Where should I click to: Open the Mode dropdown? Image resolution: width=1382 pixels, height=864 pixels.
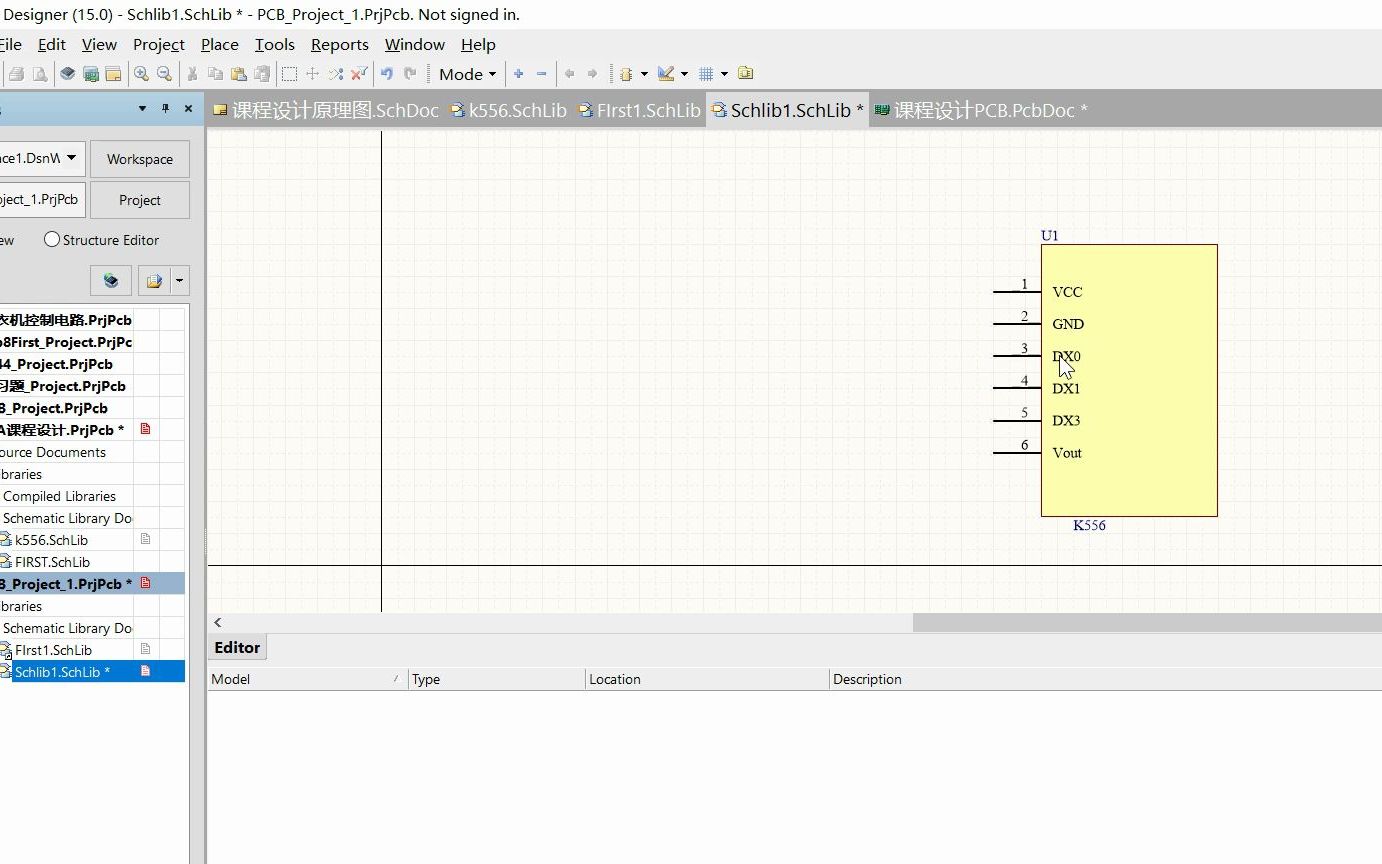click(466, 73)
